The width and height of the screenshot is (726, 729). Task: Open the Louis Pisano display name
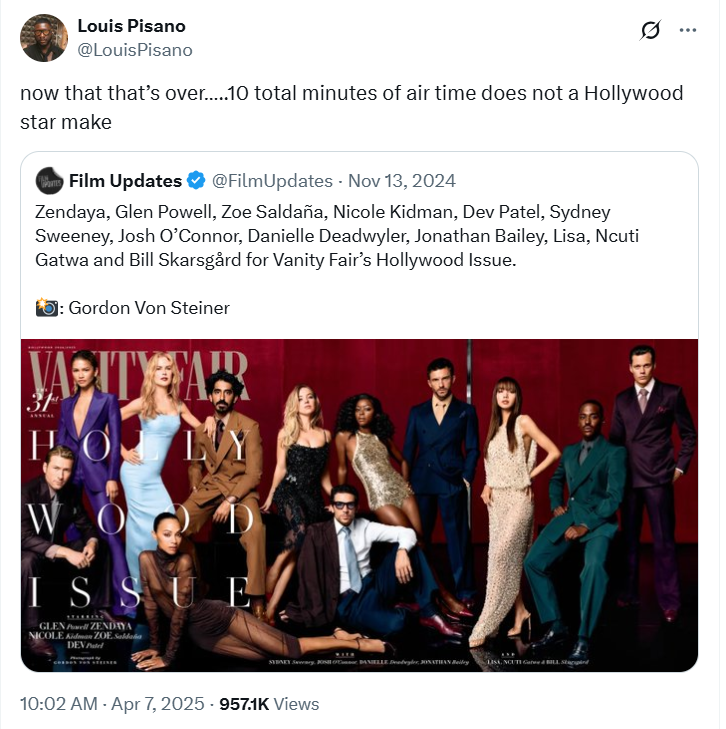click(131, 26)
